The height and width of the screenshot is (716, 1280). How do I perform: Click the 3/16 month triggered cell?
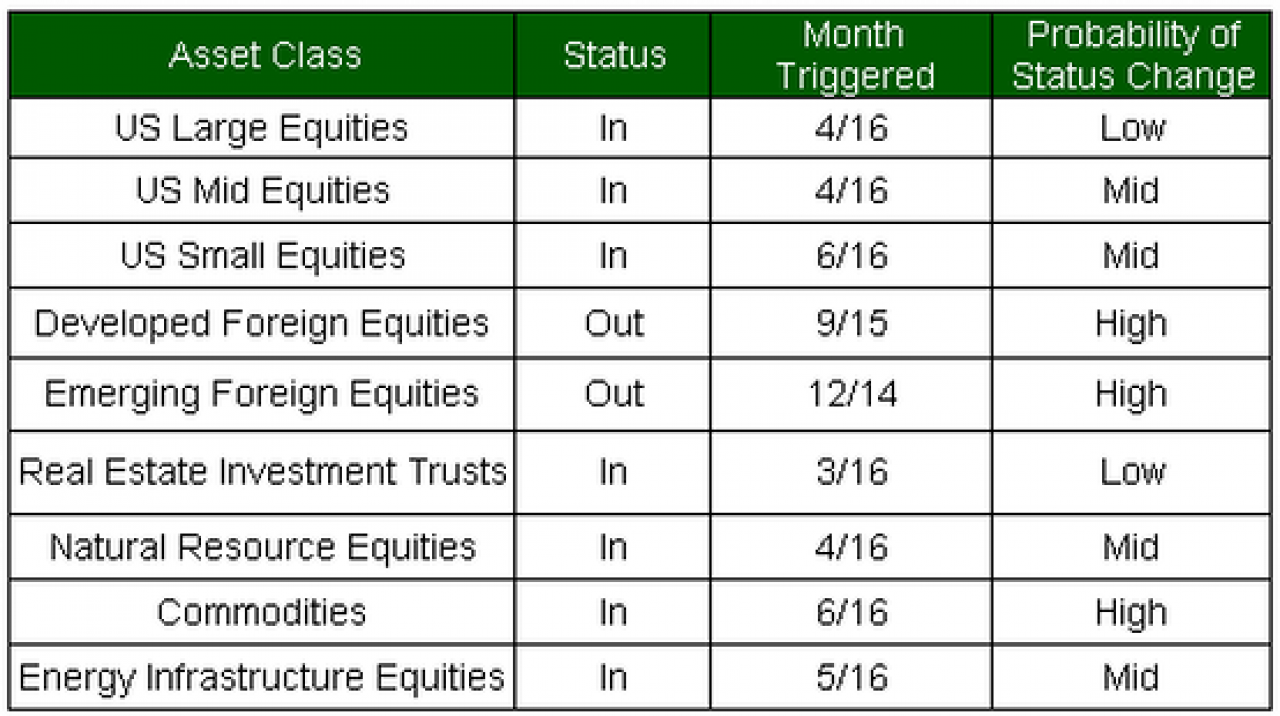coord(852,472)
